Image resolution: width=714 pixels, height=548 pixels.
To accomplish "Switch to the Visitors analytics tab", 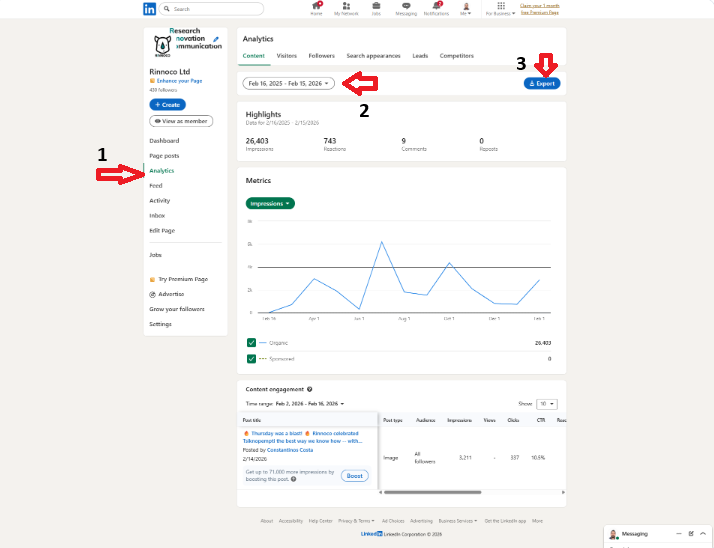I will tap(286, 56).
